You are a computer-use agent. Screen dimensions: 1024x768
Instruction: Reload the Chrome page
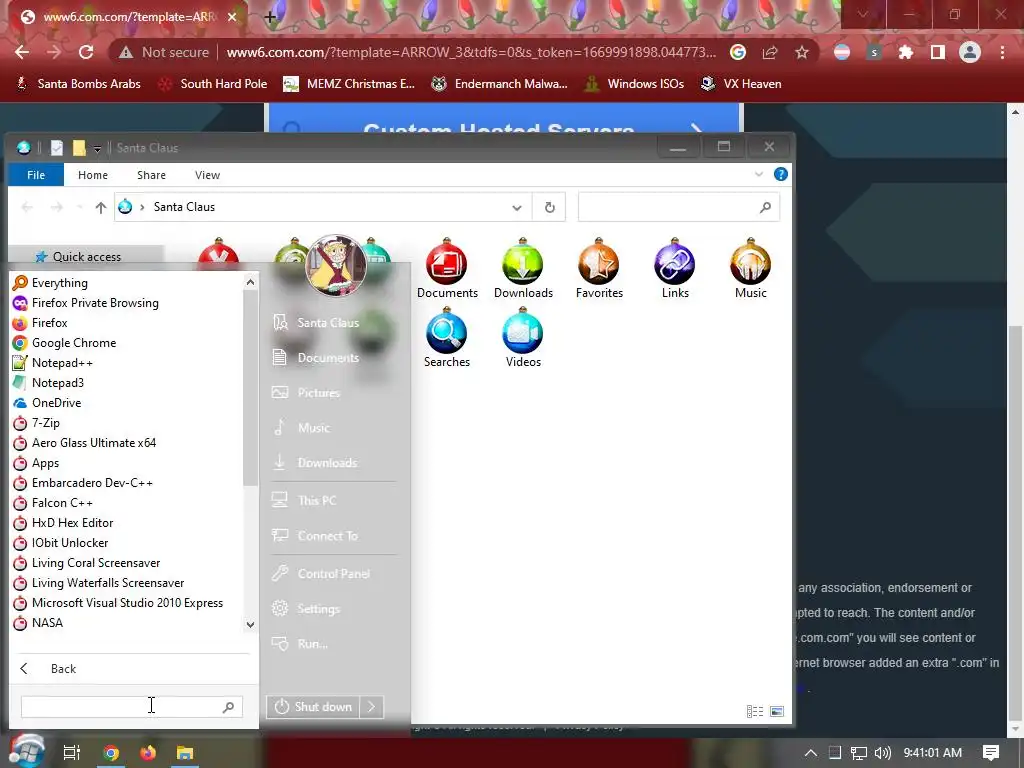click(x=86, y=52)
